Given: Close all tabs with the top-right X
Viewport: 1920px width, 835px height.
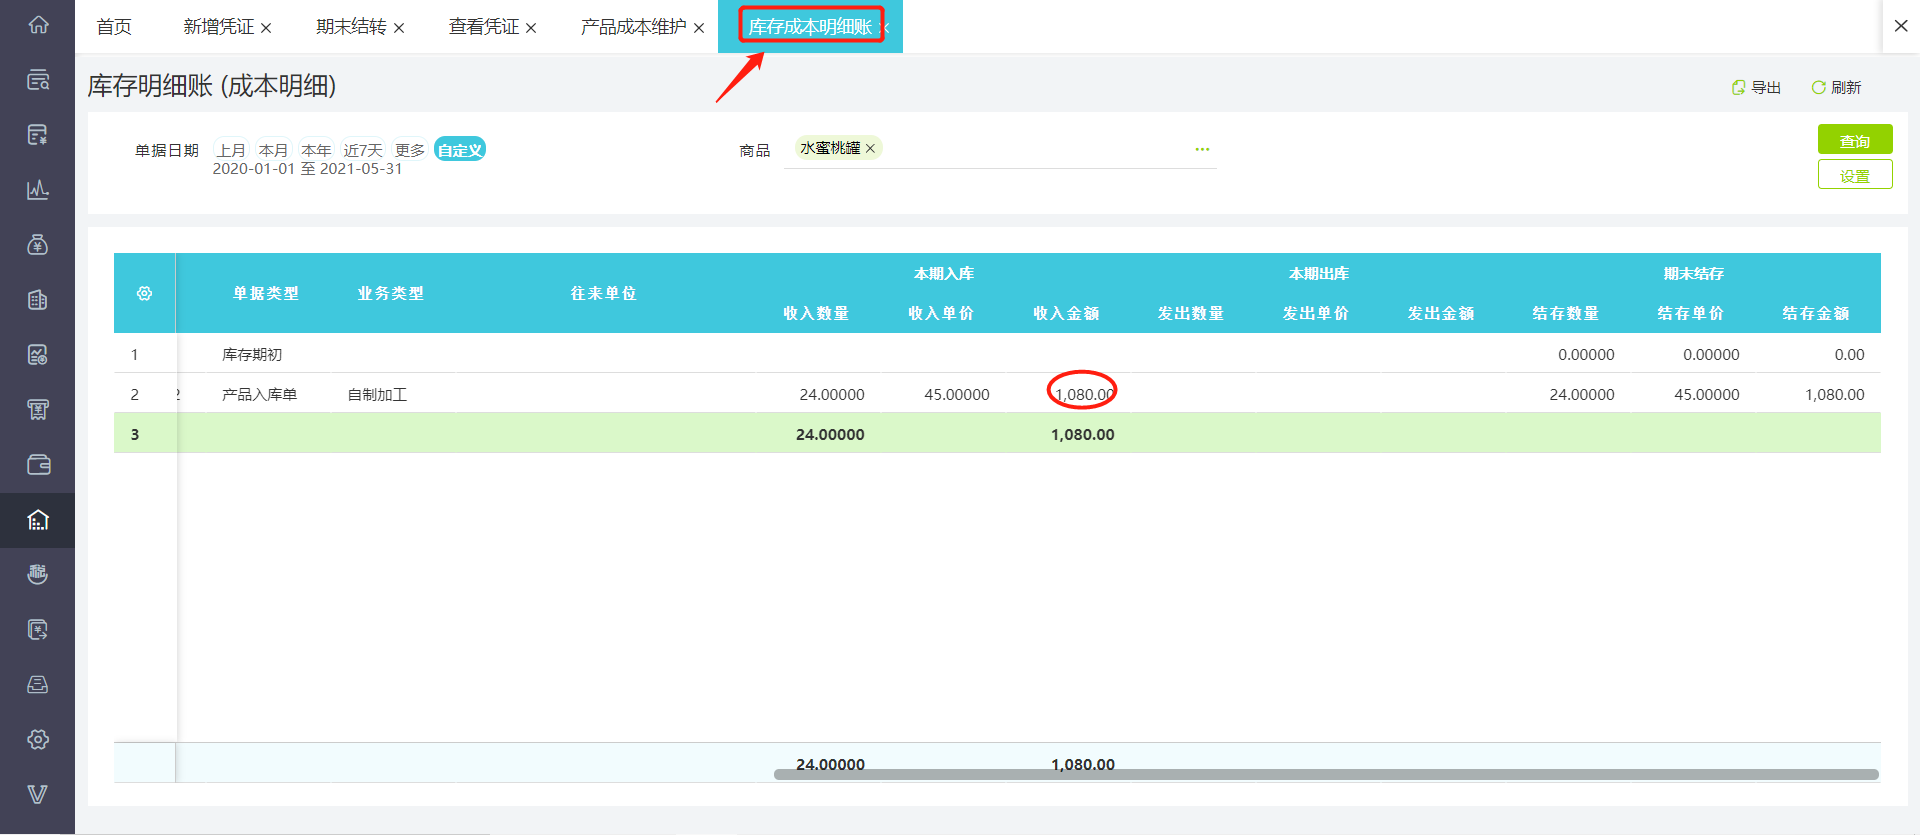Looking at the screenshot, I should tap(1901, 26).
